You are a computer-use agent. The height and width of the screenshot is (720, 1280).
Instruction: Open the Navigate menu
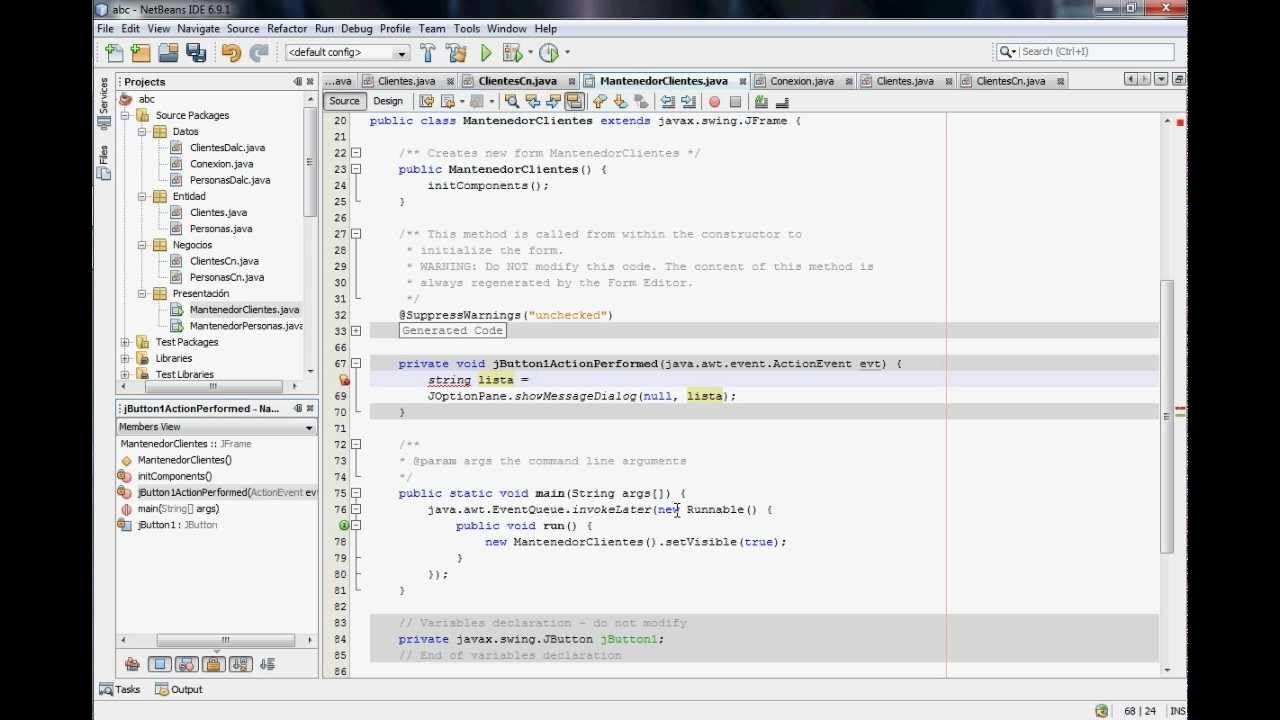pos(198,29)
